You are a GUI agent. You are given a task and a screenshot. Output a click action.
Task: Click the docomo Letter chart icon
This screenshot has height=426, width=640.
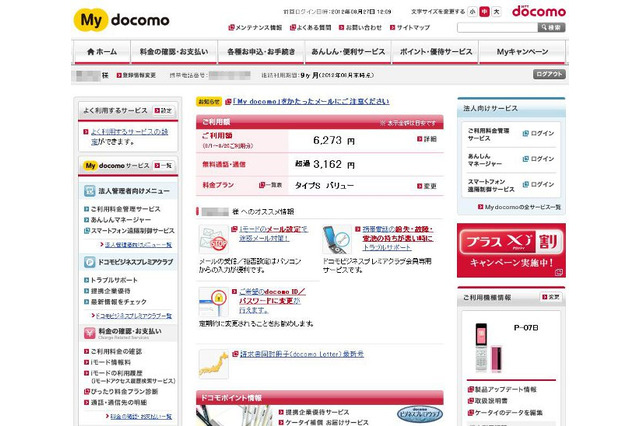213,361
